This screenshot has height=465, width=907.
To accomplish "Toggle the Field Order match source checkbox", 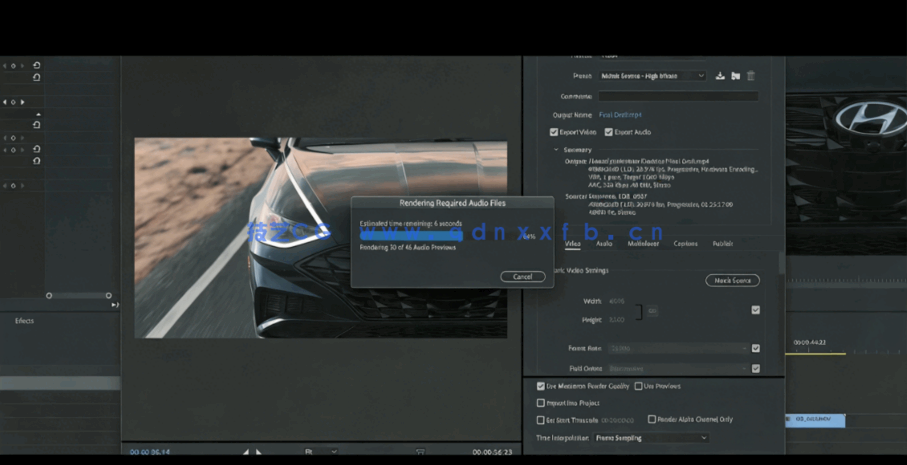I will (755, 368).
